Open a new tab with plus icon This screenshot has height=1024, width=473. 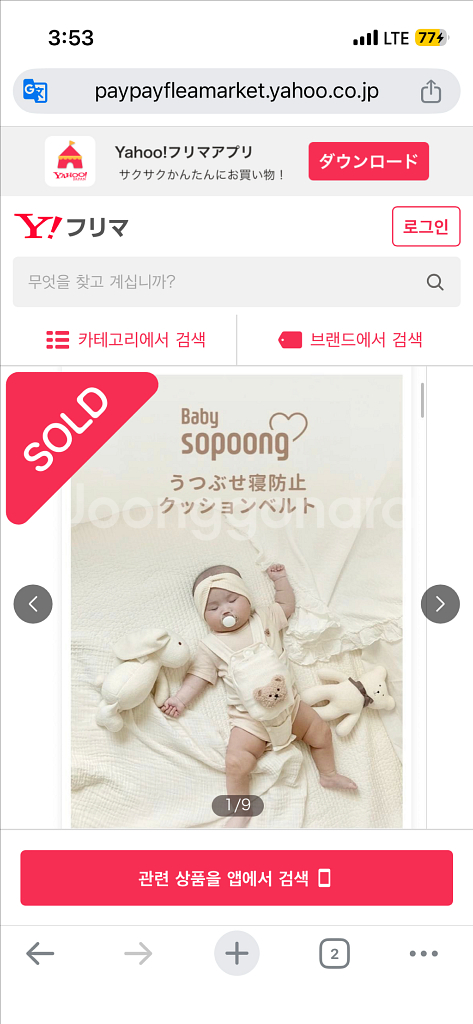pos(236,954)
